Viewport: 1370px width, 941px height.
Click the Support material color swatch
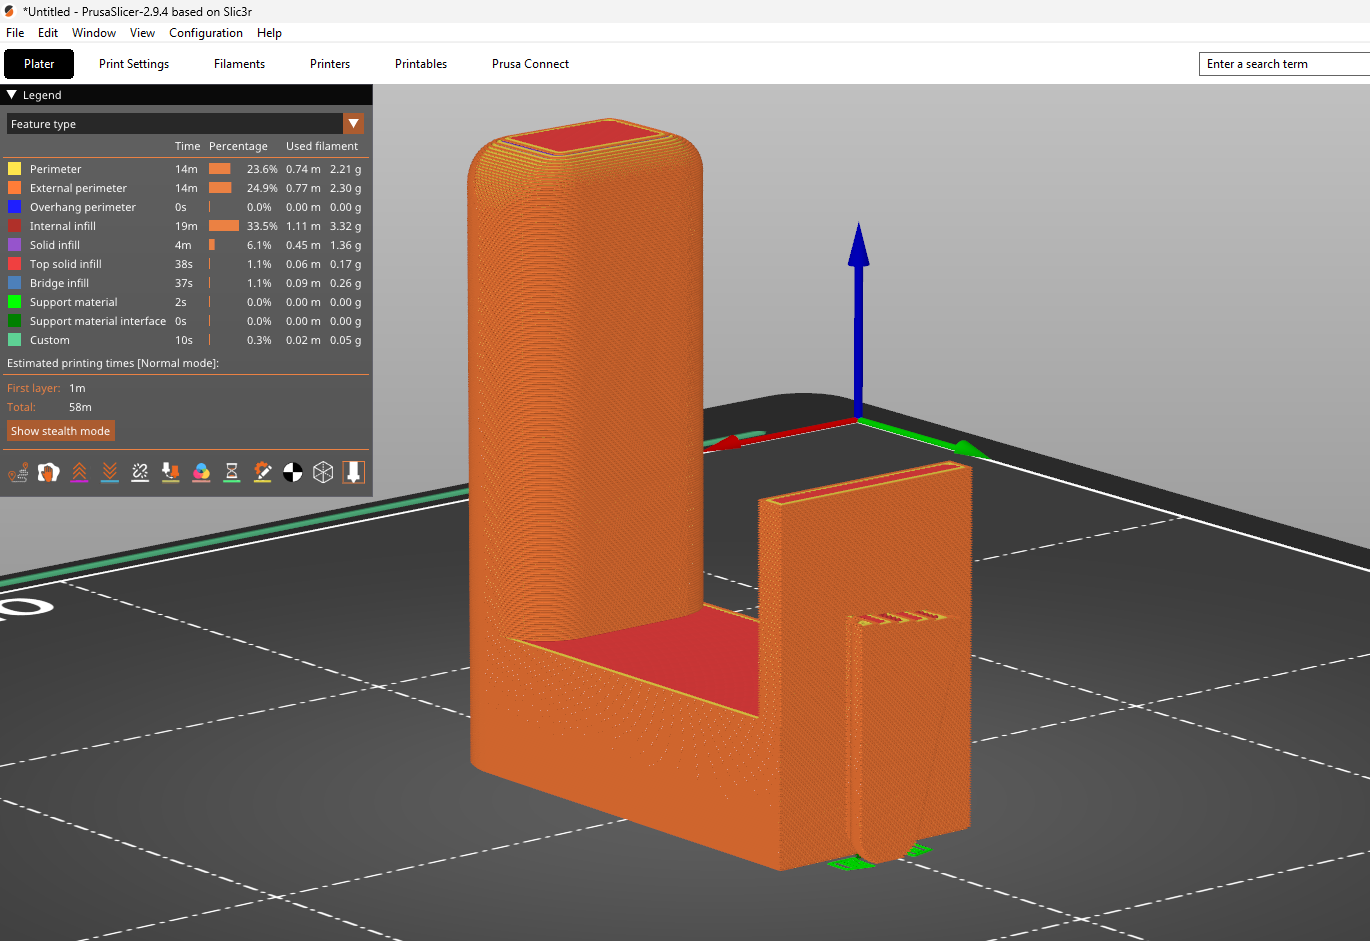pos(15,302)
